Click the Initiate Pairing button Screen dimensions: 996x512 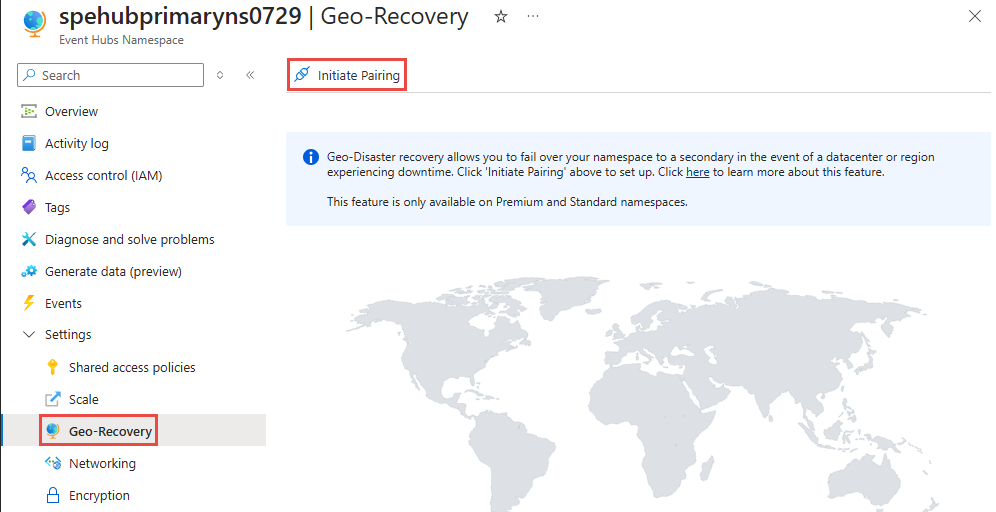pyautogui.click(x=358, y=75)
